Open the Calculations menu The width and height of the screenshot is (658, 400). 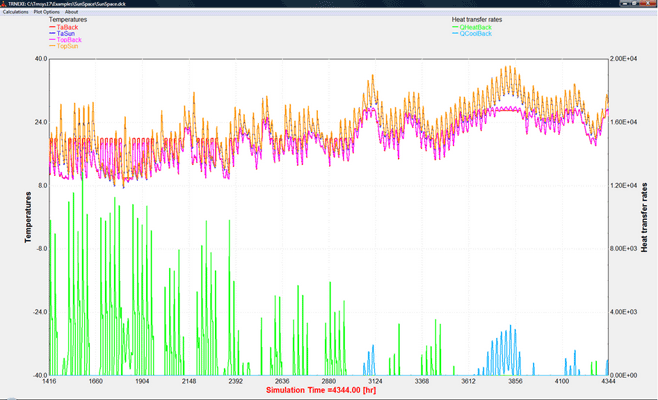click(x=14, y=12)
